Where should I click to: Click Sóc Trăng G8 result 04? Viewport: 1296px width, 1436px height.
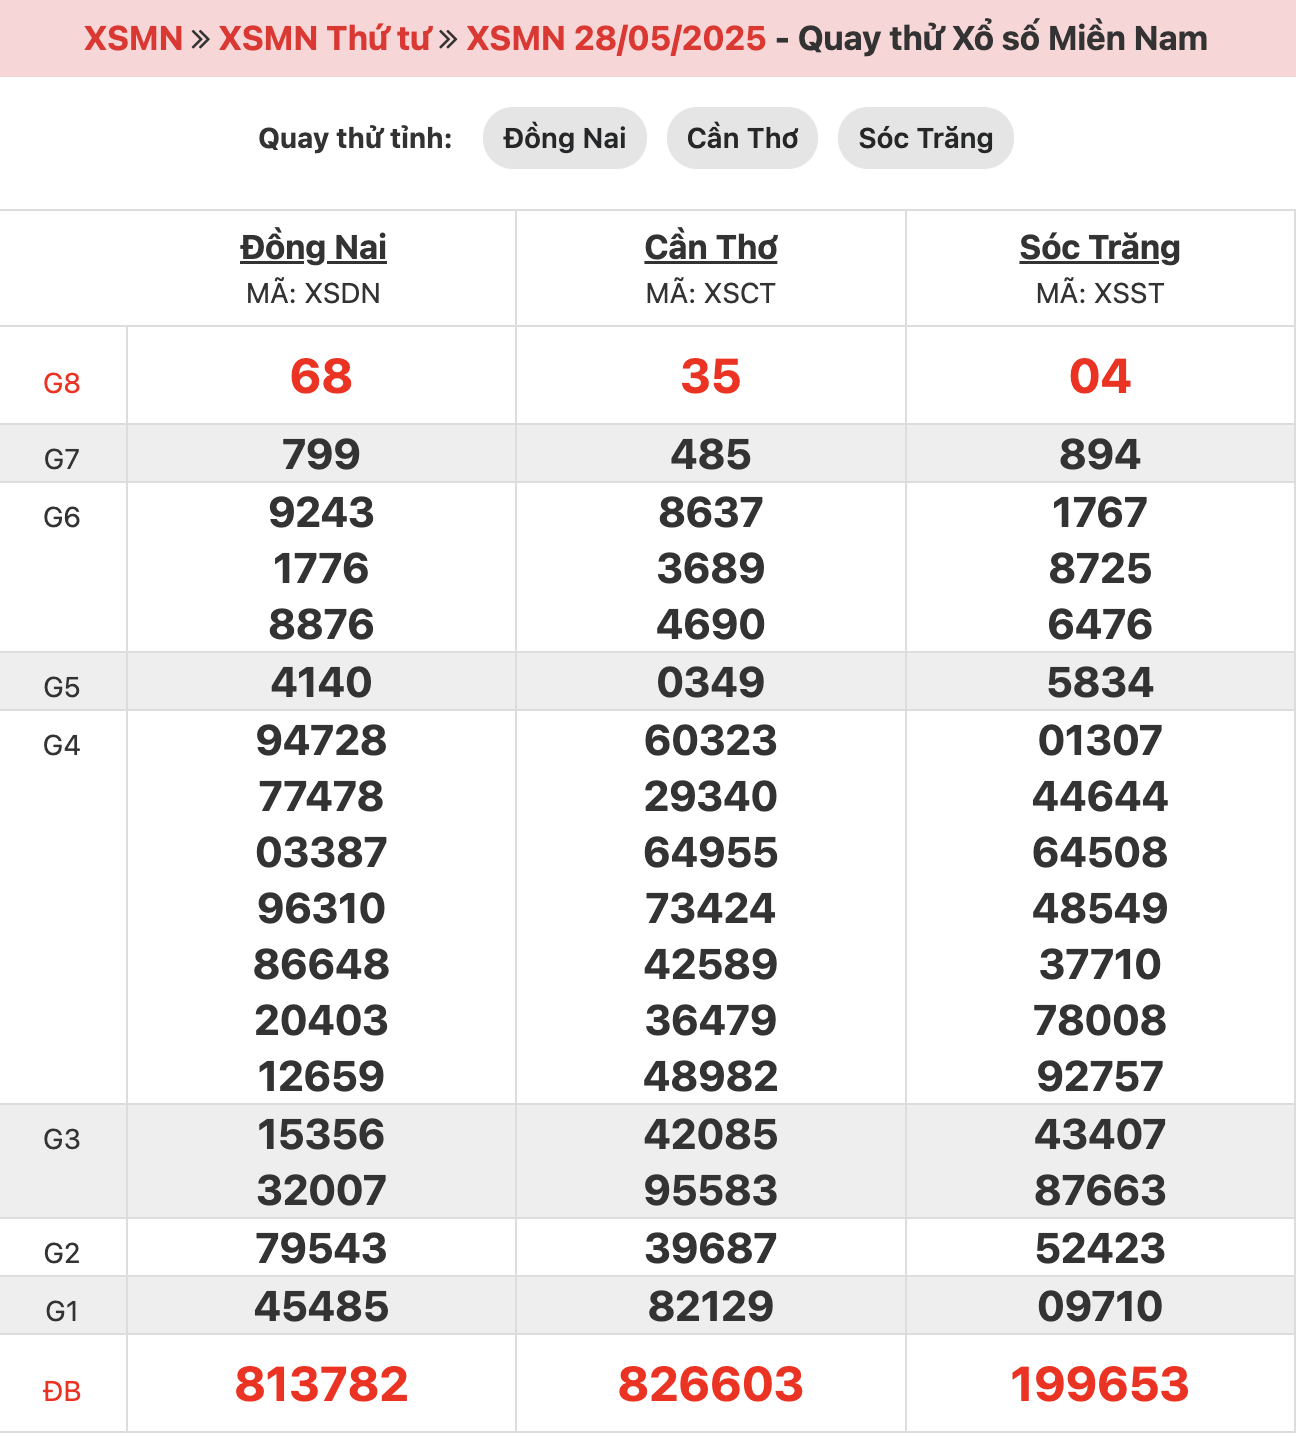[x=1100, y=377]
